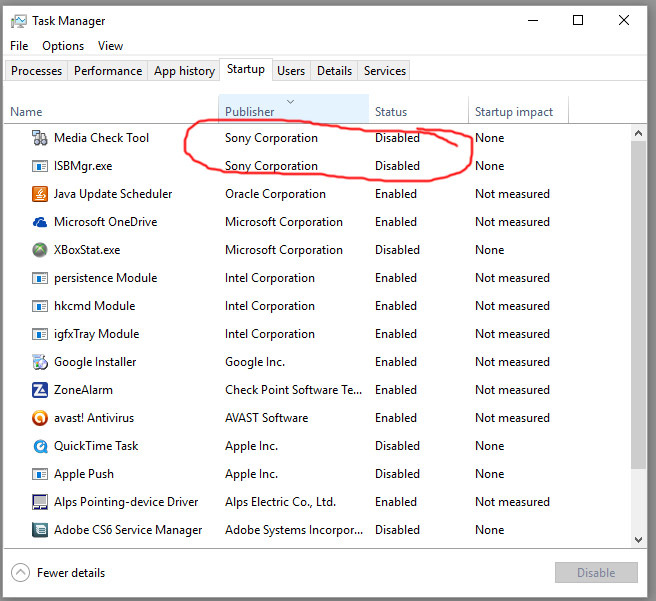Click the Oracle Corporation publisher cell
This screenshot has height=601, width=656.
tap(275, 194)
